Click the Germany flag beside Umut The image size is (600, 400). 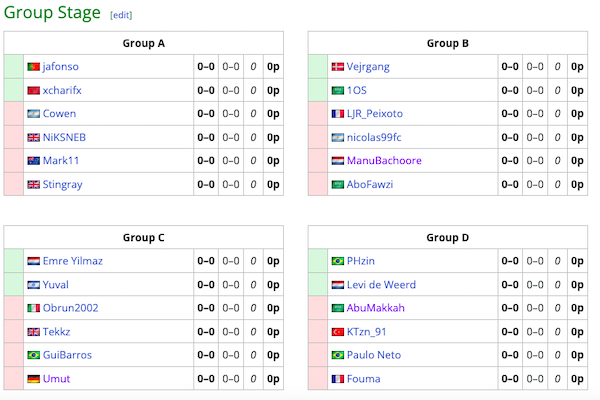(33, 379)
